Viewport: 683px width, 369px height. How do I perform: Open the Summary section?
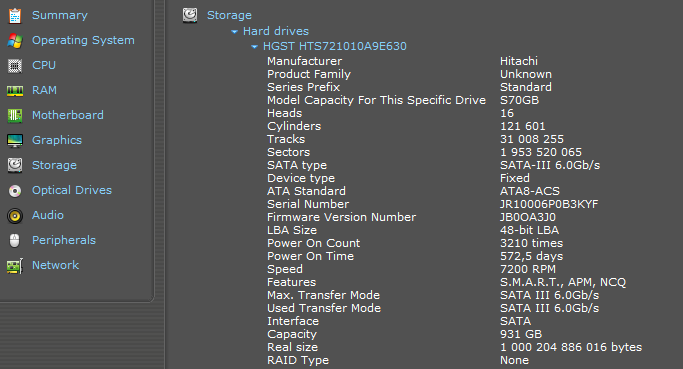[x=60, y=15]
